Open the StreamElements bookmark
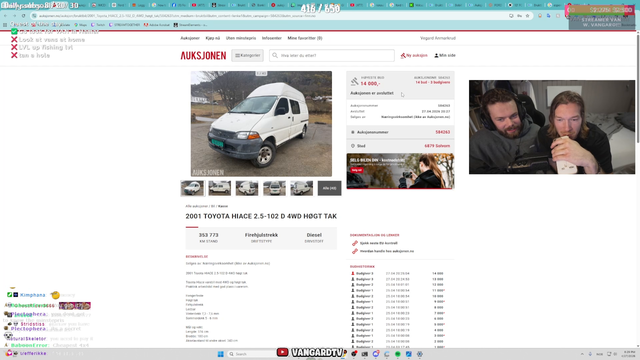The height and width of the screenshot is (360, 640). pyautogui.click(x=190, y=25)
